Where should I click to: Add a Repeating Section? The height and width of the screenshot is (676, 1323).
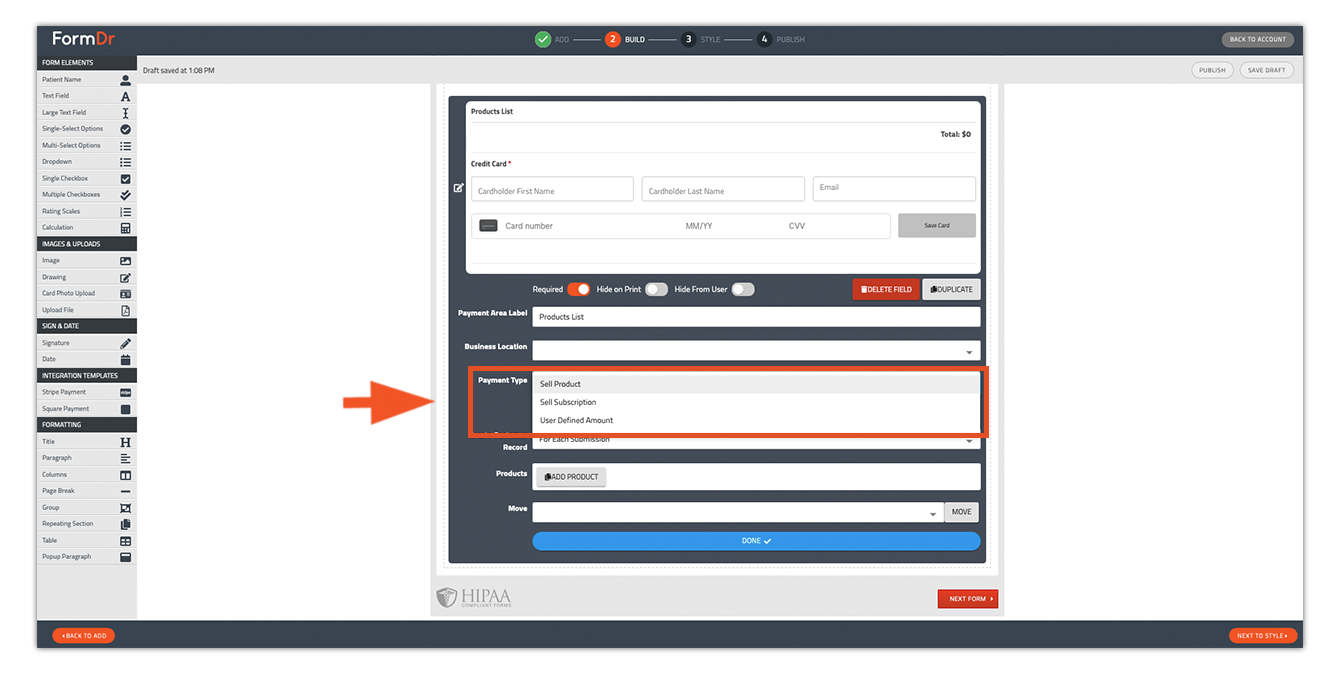[86, 524]
